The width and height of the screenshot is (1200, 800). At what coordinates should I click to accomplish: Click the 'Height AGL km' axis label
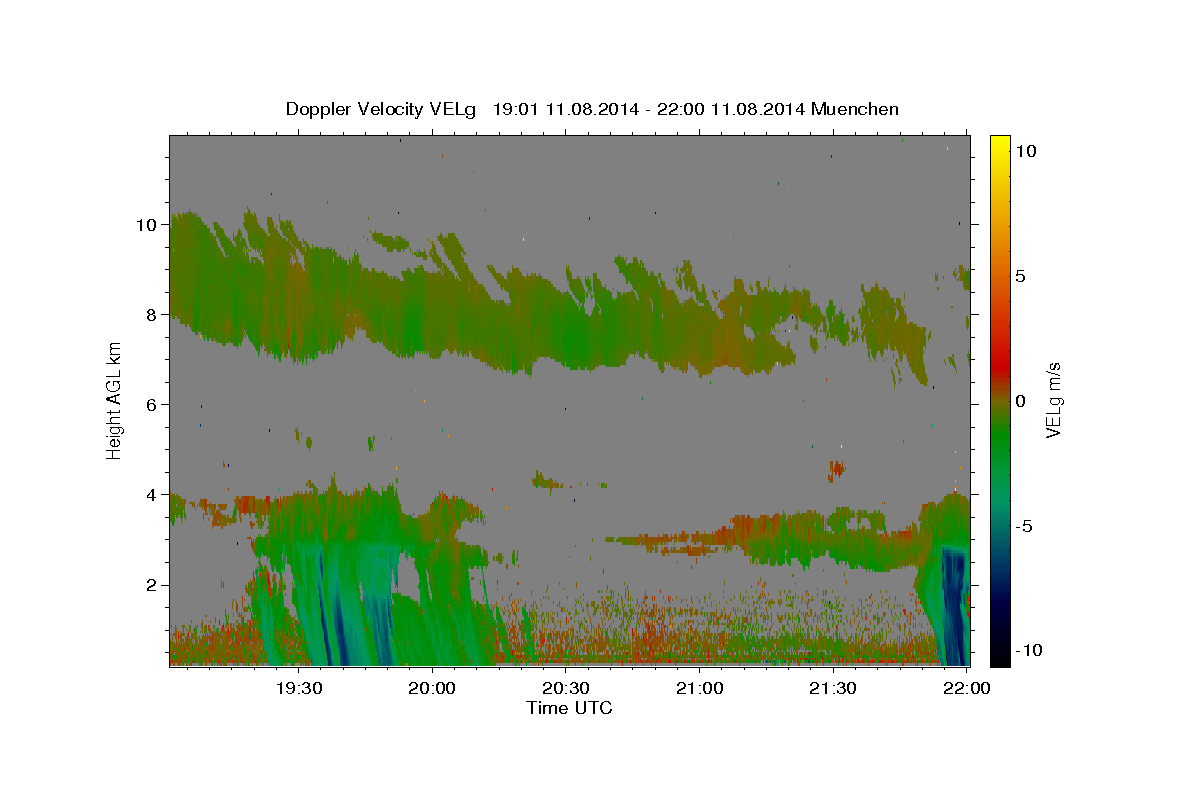pos(114,400)
